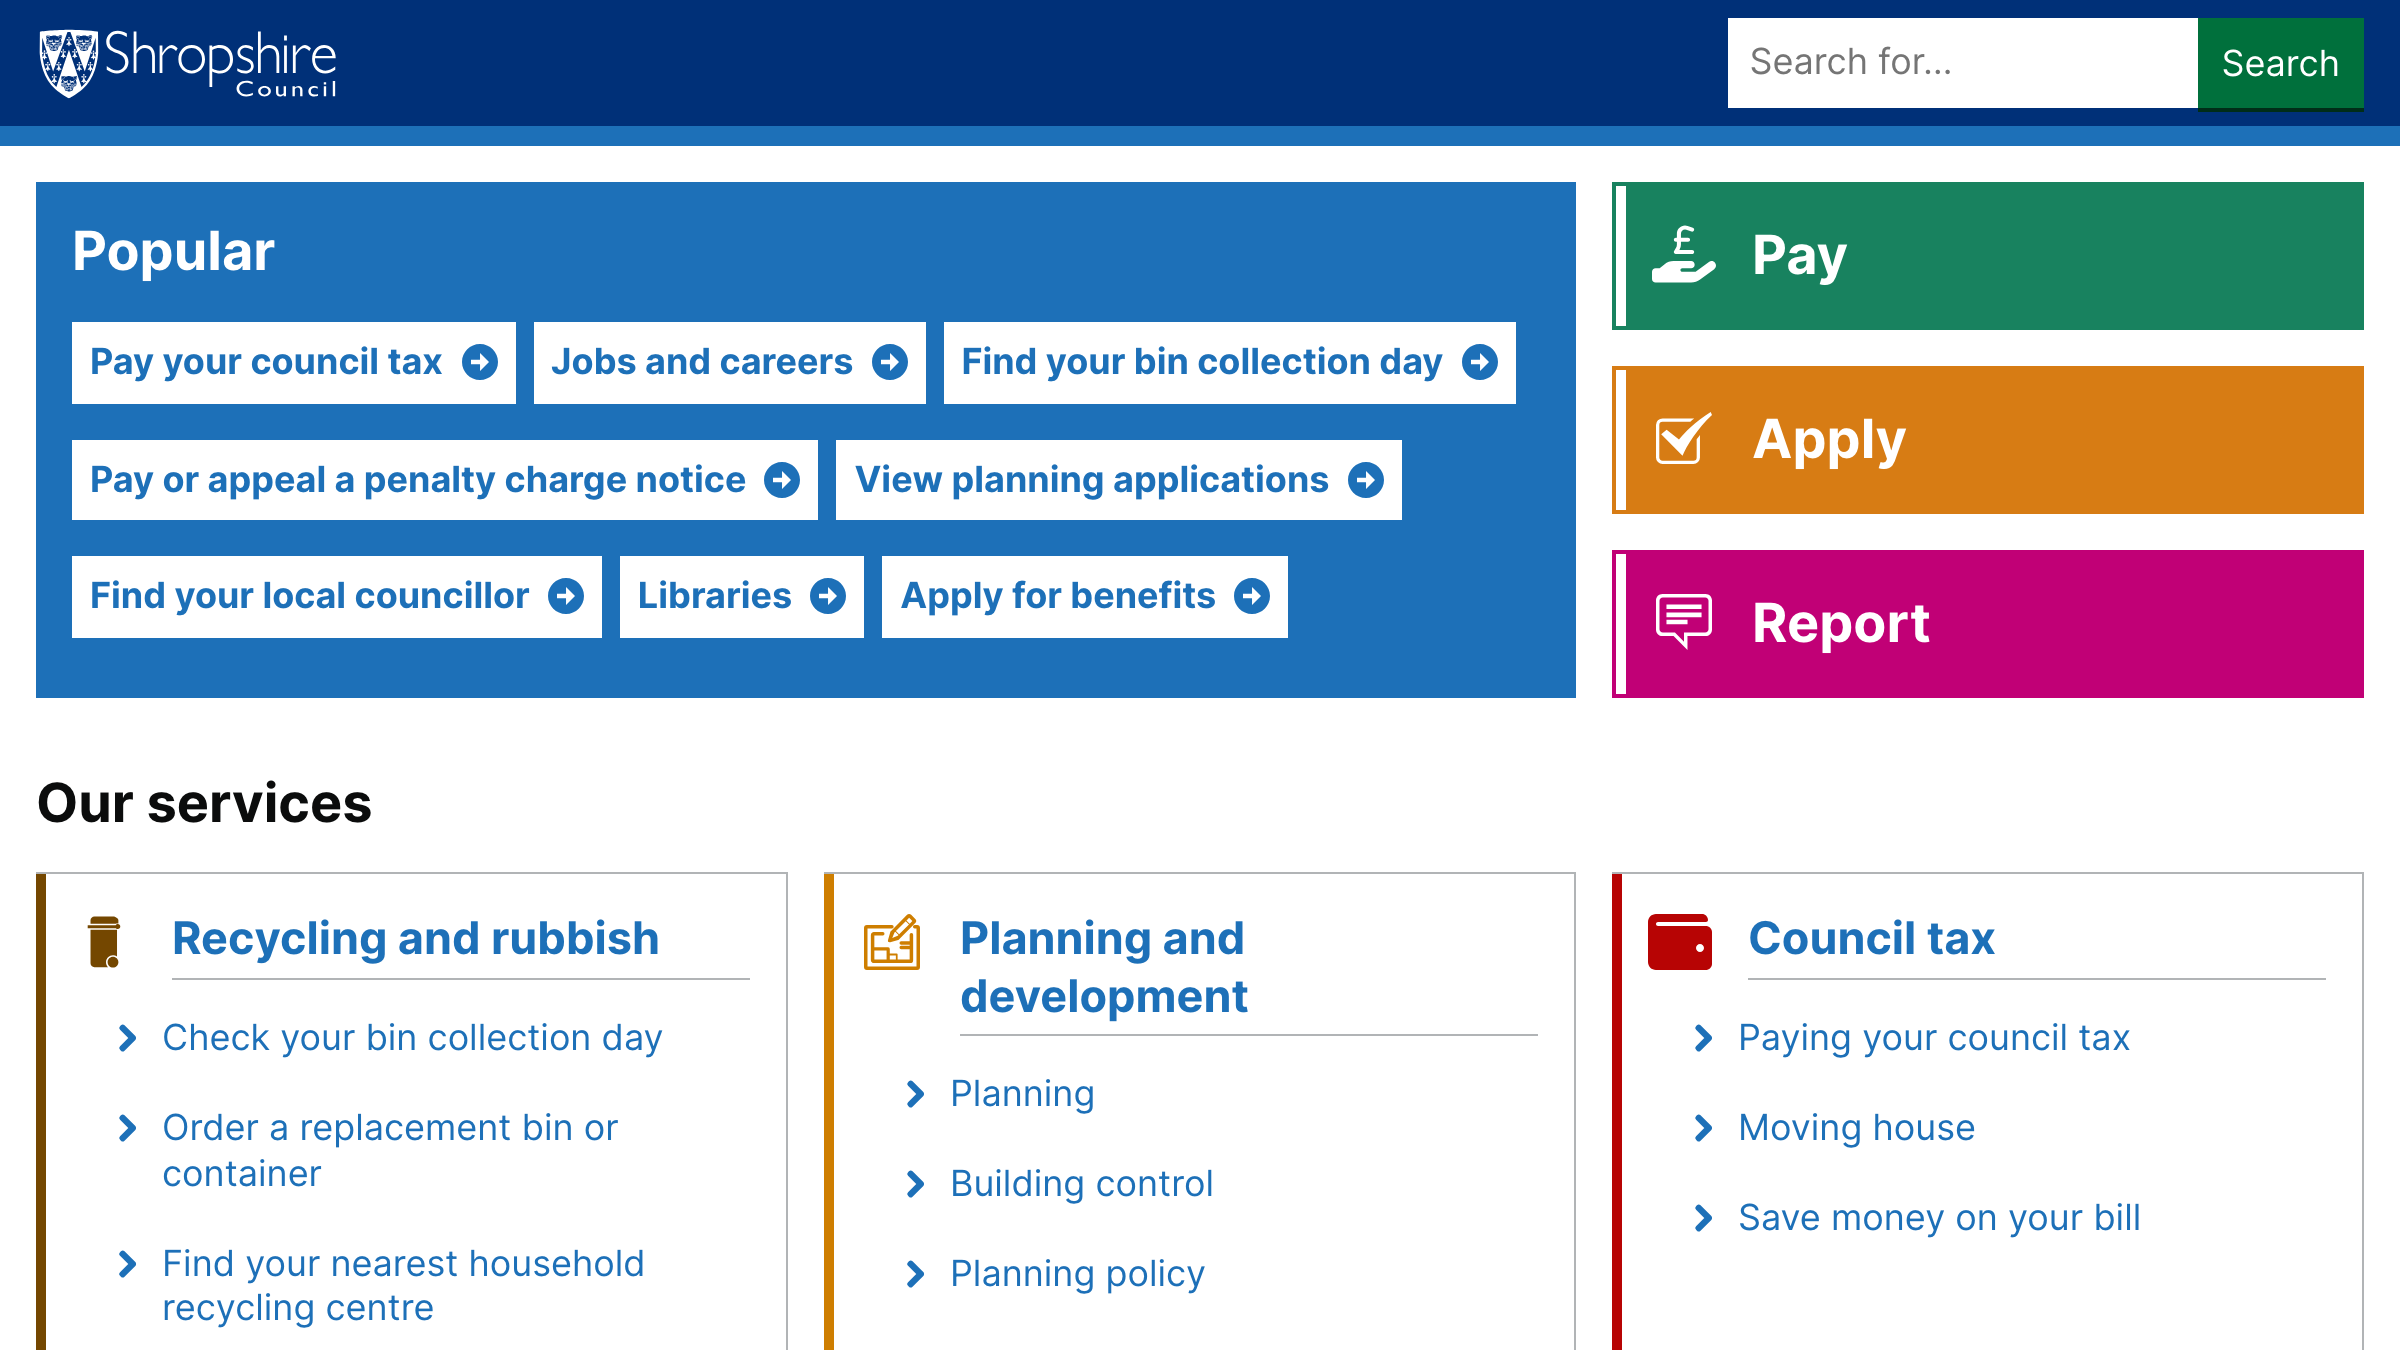The width and height of the screenshot is (2400, 1350).
Task: Expand the chevron next to Planning
Action: (916, 1096)
